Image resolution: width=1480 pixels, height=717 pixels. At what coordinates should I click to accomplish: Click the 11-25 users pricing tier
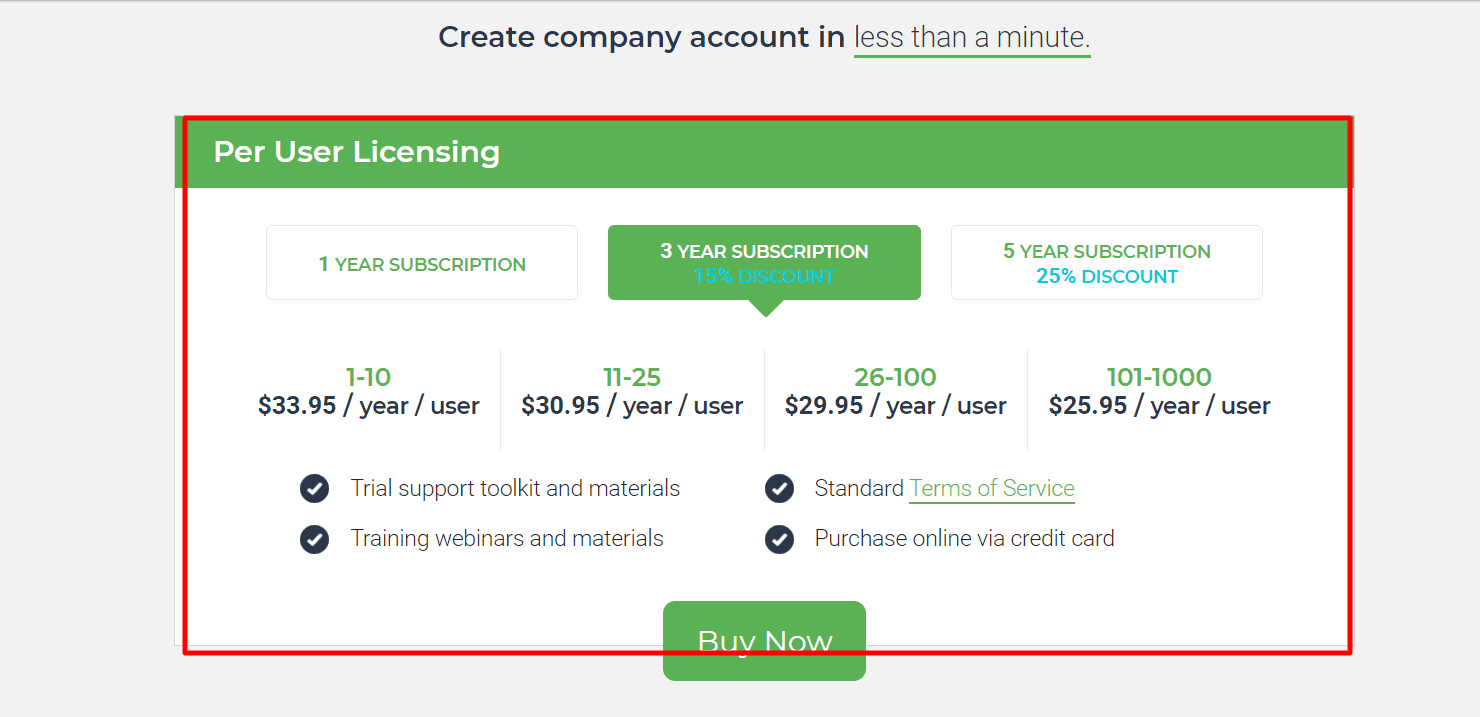click(632, 392)
